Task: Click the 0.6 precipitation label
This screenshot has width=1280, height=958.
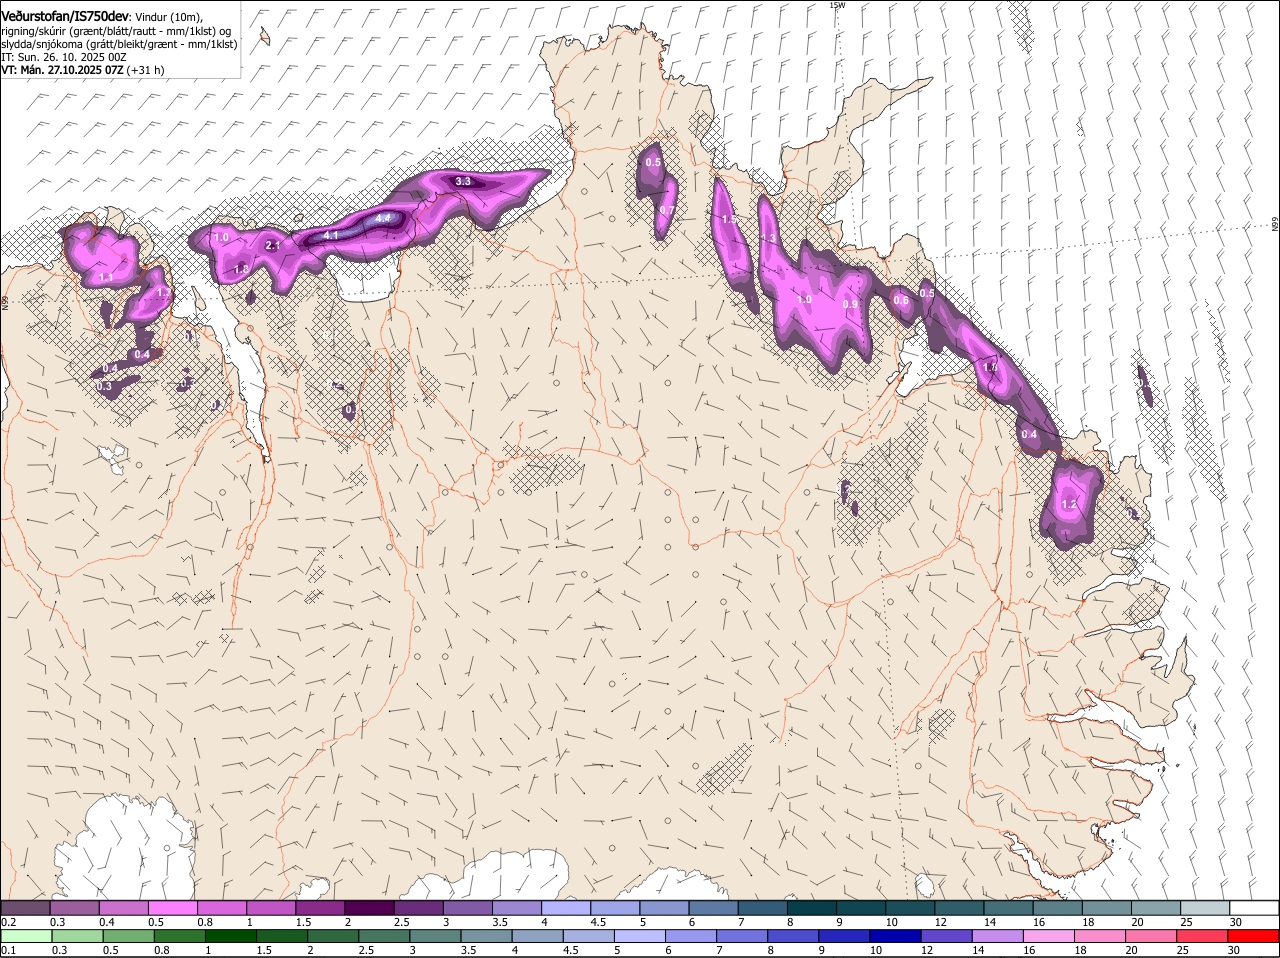Action: pos(901,300)
